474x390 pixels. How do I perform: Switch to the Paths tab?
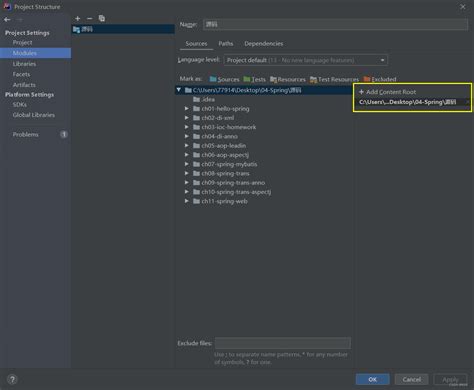(226, 44)
